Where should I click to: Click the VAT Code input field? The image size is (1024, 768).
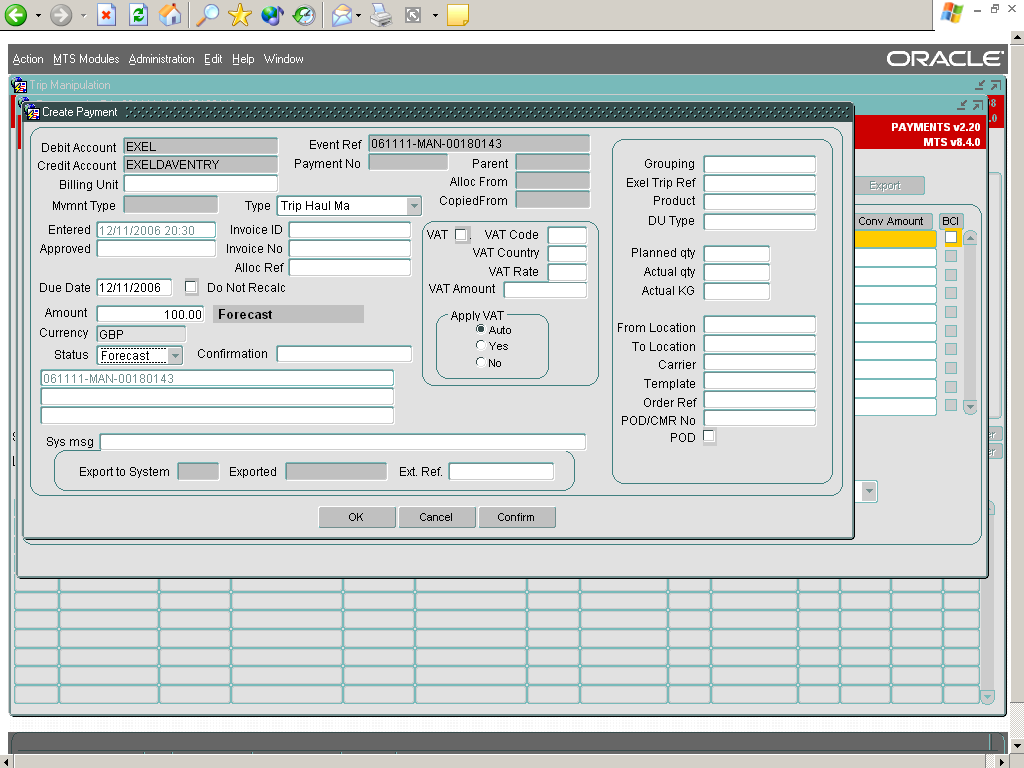click(x=568, y=235)
